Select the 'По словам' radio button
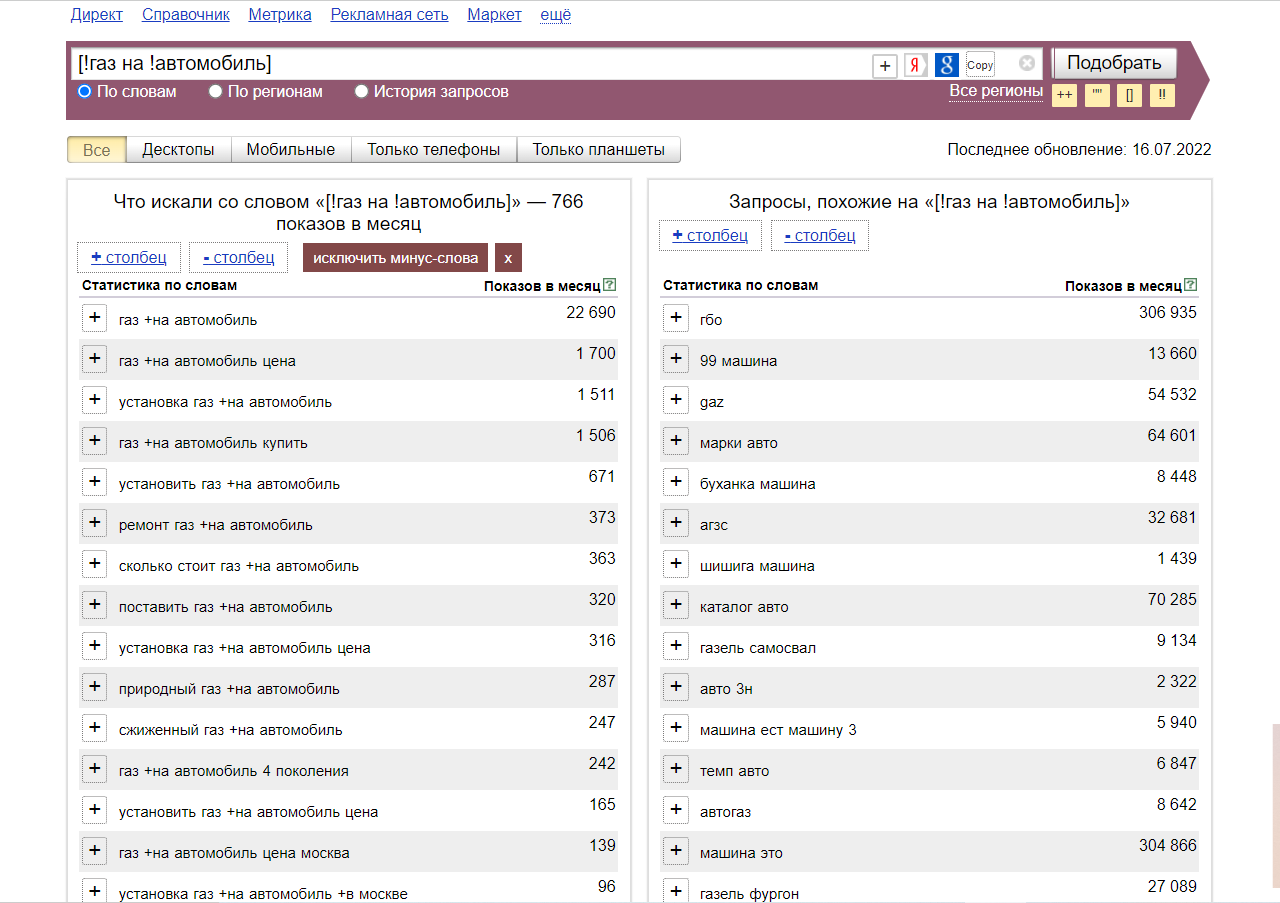This screenshot has height=903, width=1280. [x=85, y=91]
